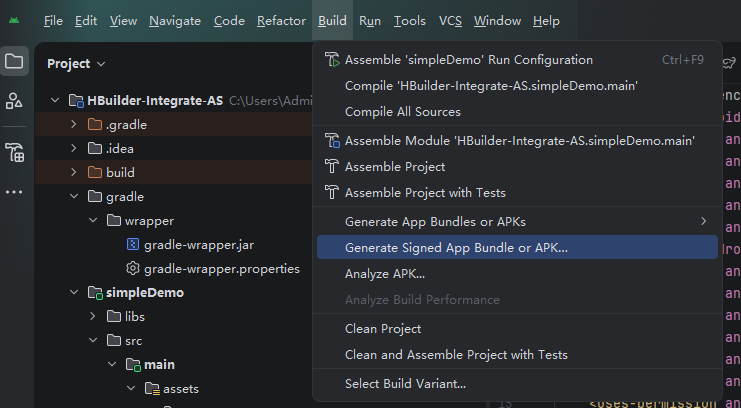Close the open Build menu
This screenshot has height=408, width=741.
(332, 21)
